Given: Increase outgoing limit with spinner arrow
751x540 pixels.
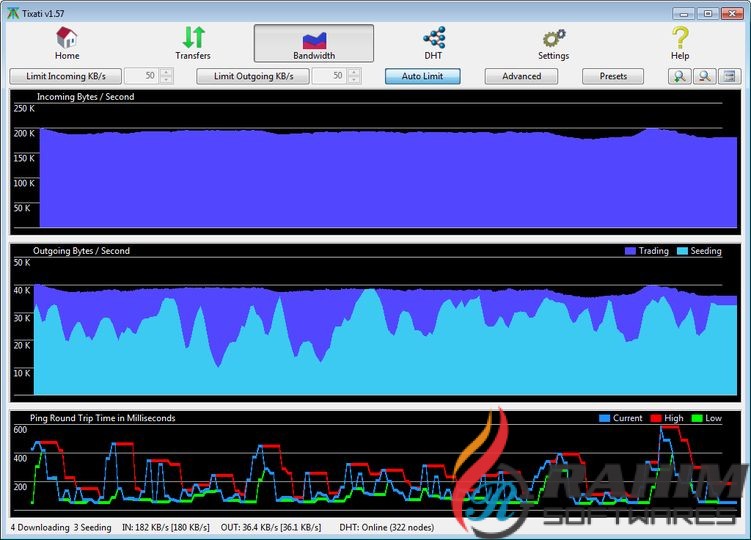Looking at the screenshot, I should coord(353,72).
